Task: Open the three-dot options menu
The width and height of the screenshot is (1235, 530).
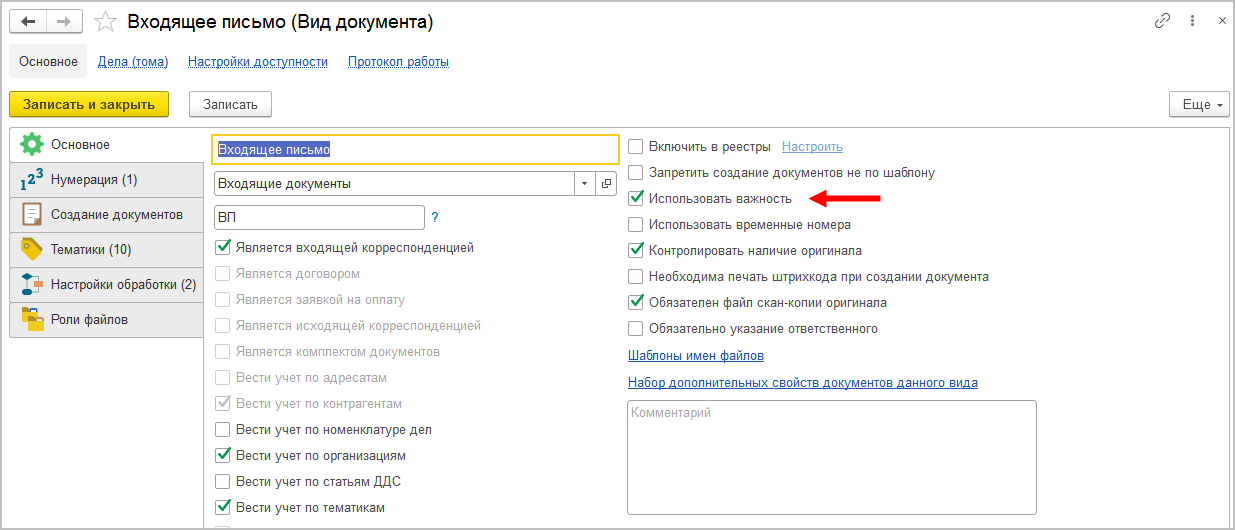Action: point(1192,21)
